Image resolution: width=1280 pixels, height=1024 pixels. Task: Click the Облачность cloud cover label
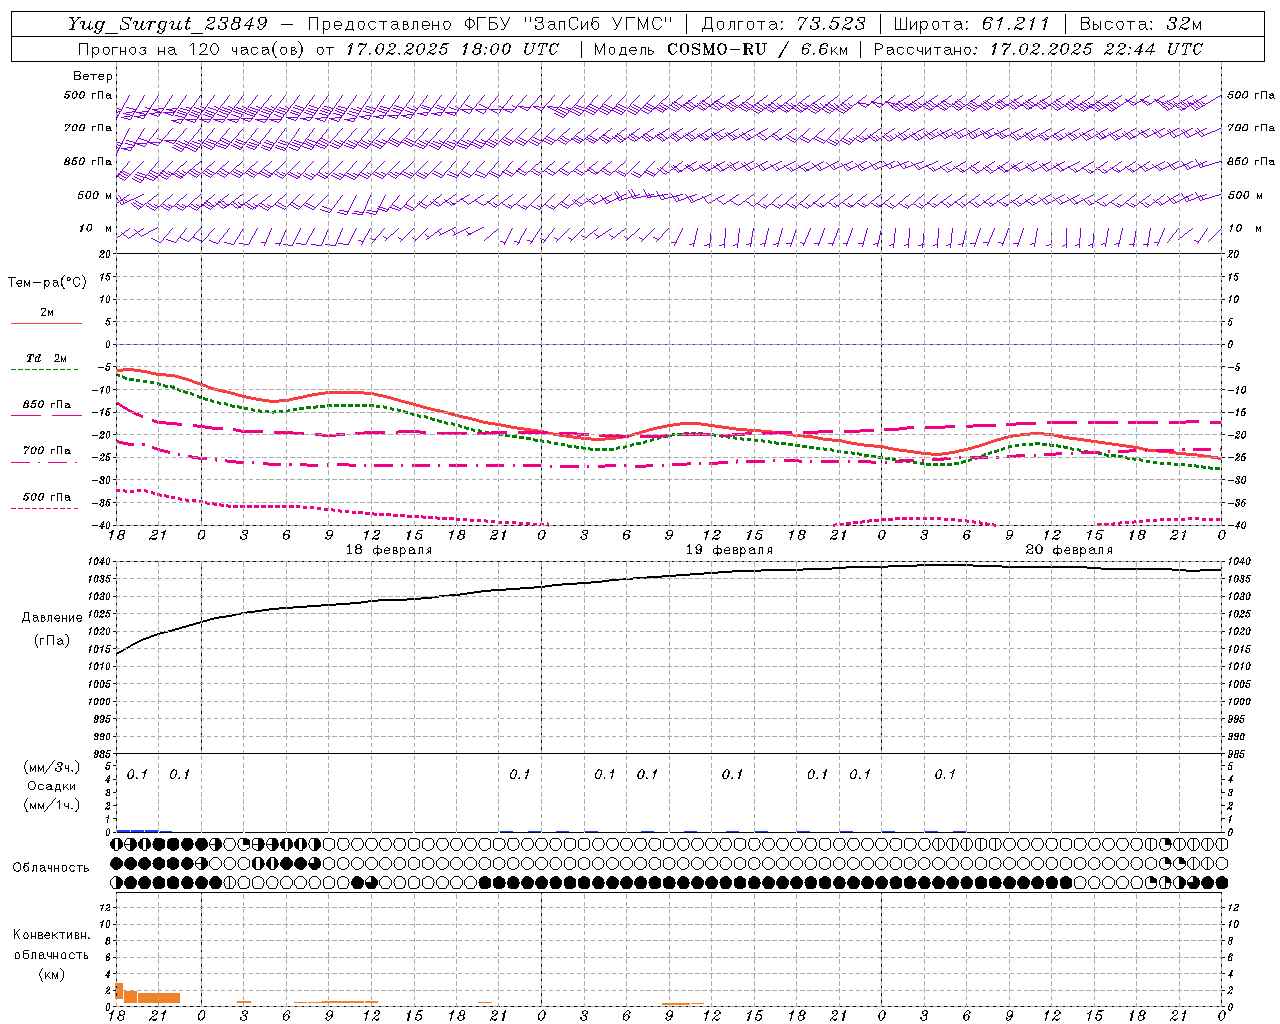point(51,868)
